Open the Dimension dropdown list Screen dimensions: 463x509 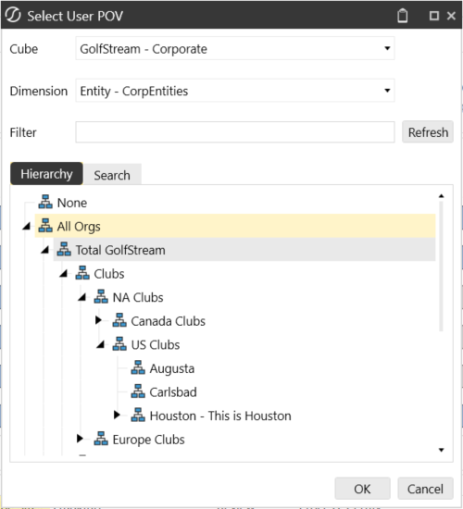(x=387, y=90)
